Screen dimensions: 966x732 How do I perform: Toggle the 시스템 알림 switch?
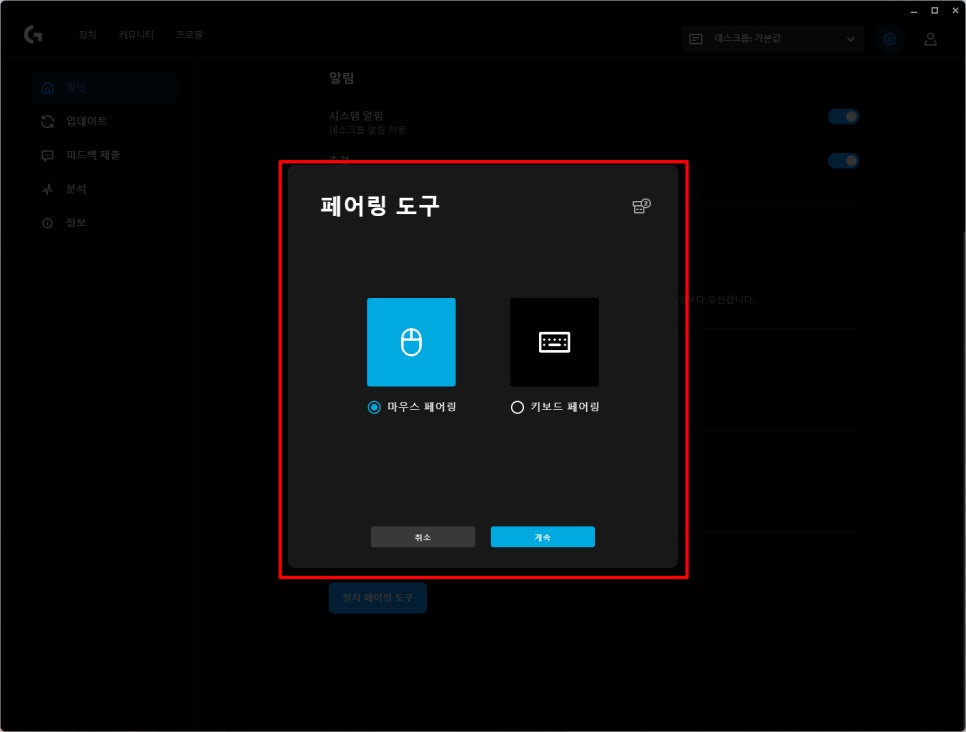click(x=843, y=116)
